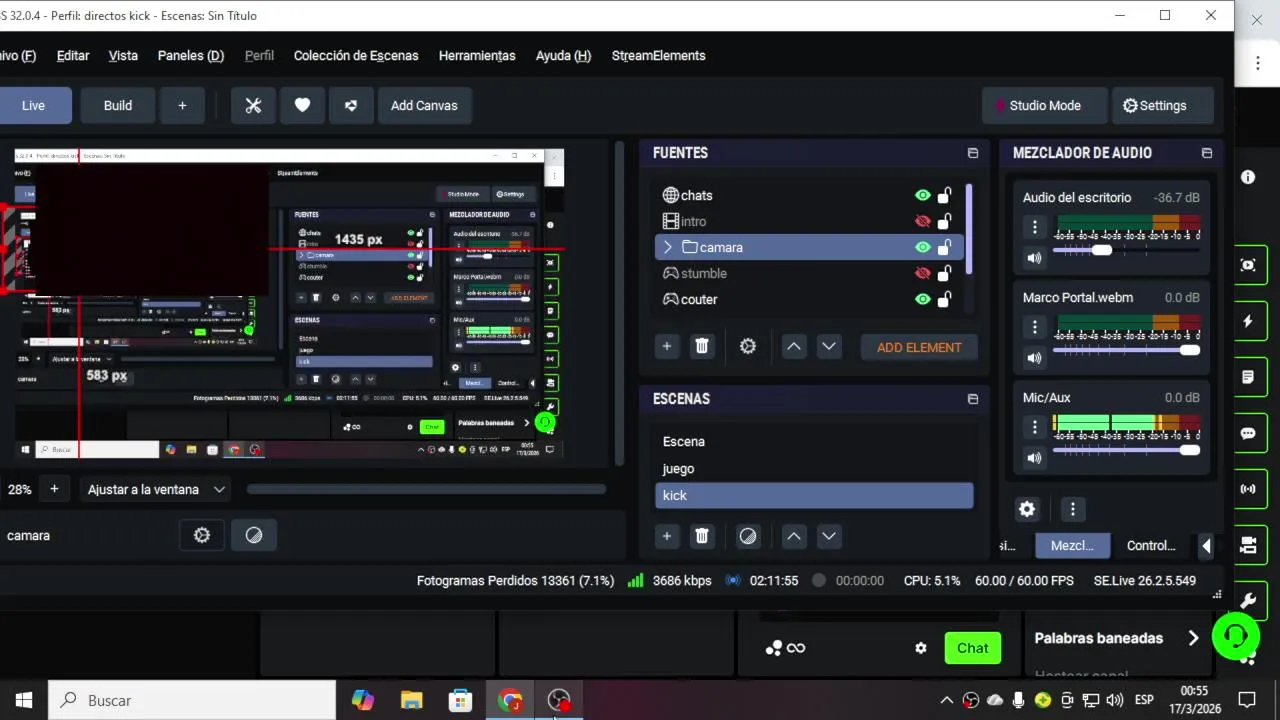Screen dimensions: 1280x720
Task: Add a new scene with plus icon in Escenas
Action: pyautogui.click(x=667, y=536)
